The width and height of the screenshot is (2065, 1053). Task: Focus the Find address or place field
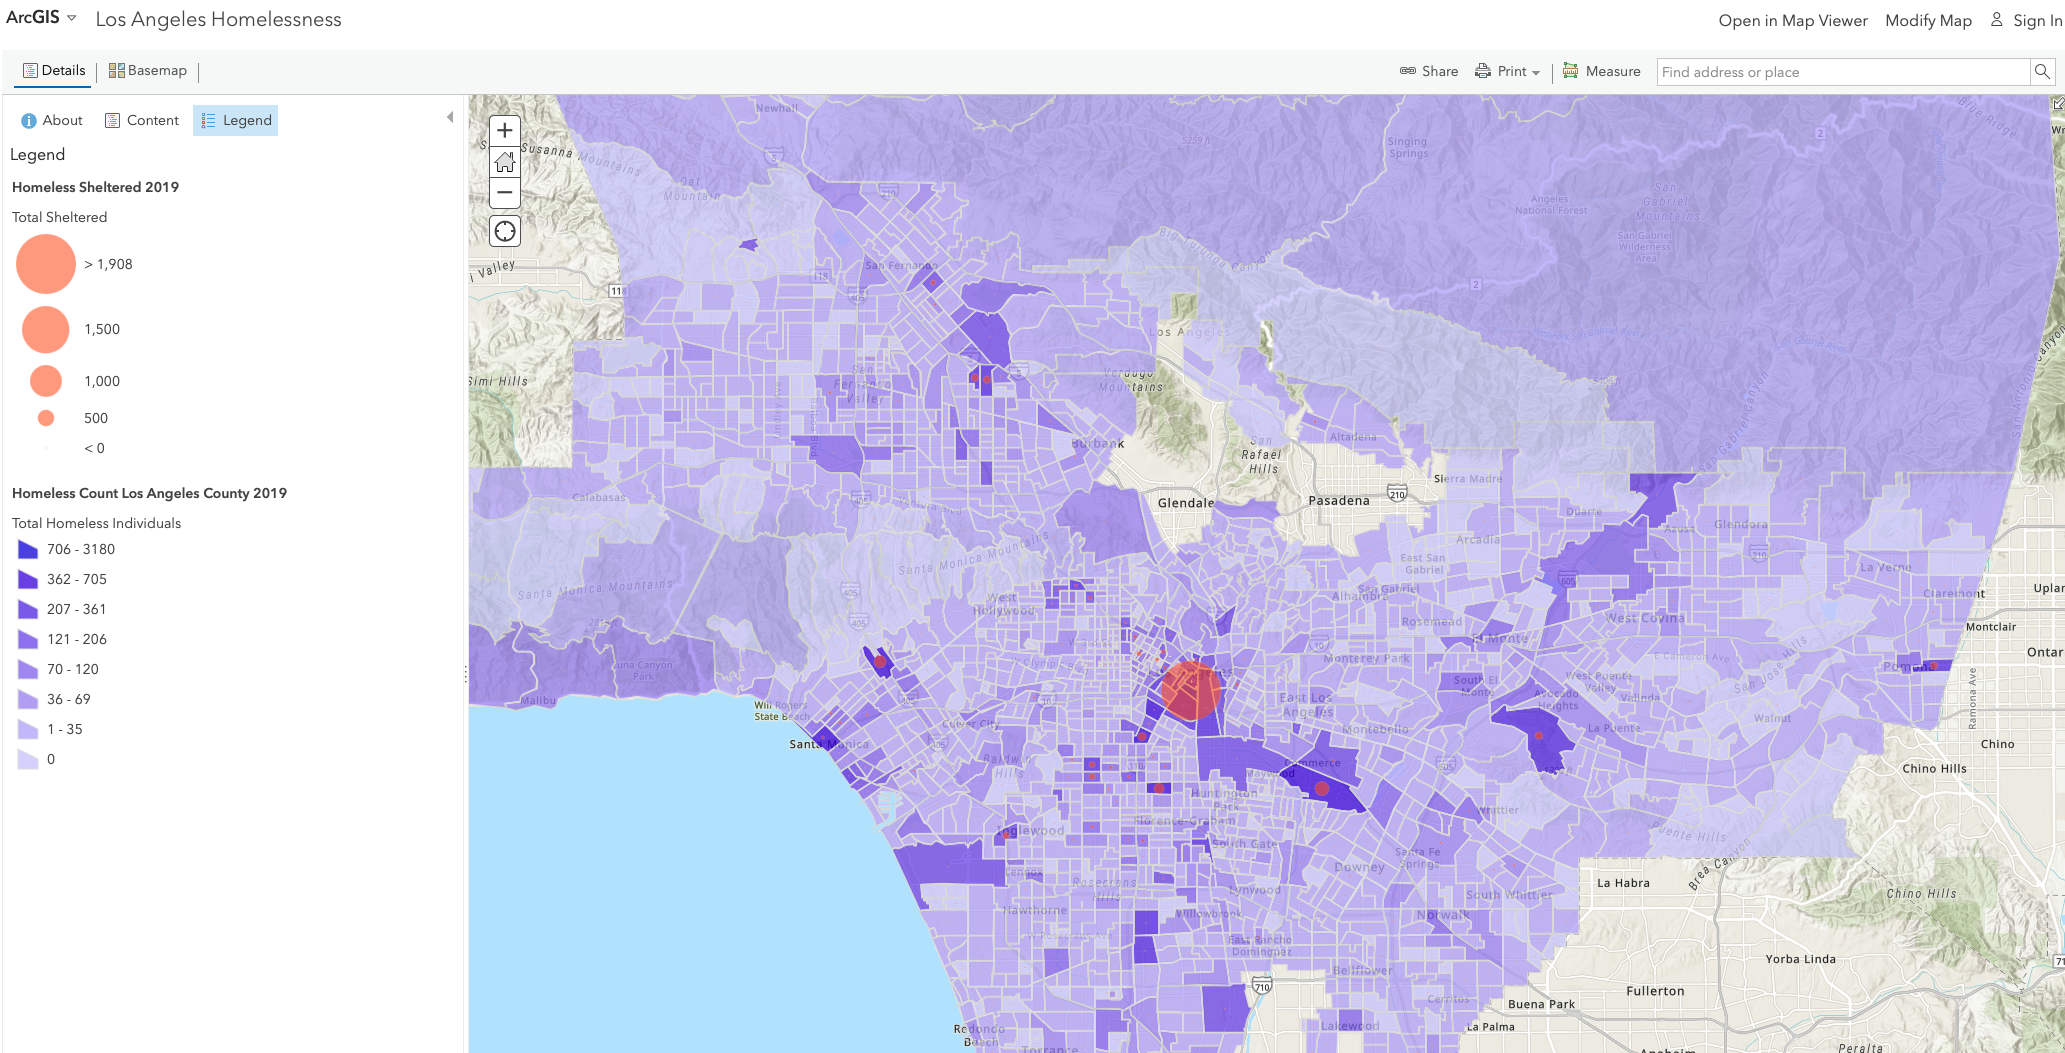click(1842, 72)
